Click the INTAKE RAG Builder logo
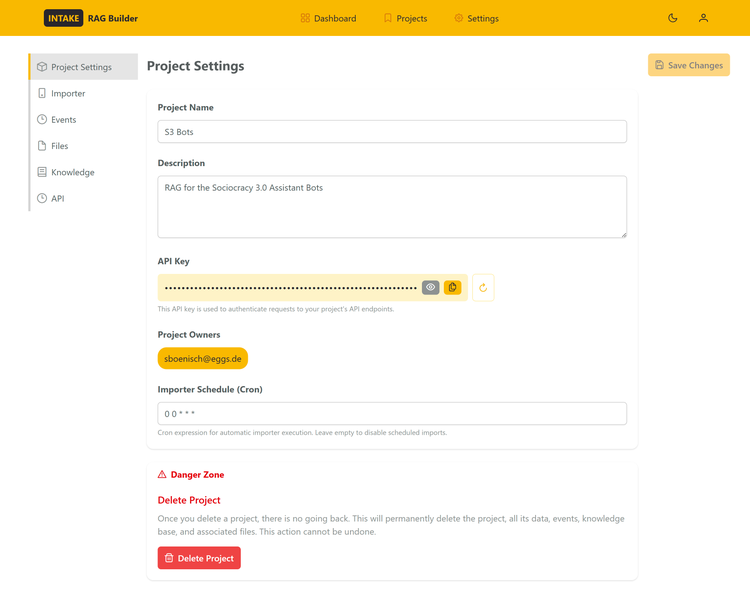The image size is (750, 589). click(91, 18)
